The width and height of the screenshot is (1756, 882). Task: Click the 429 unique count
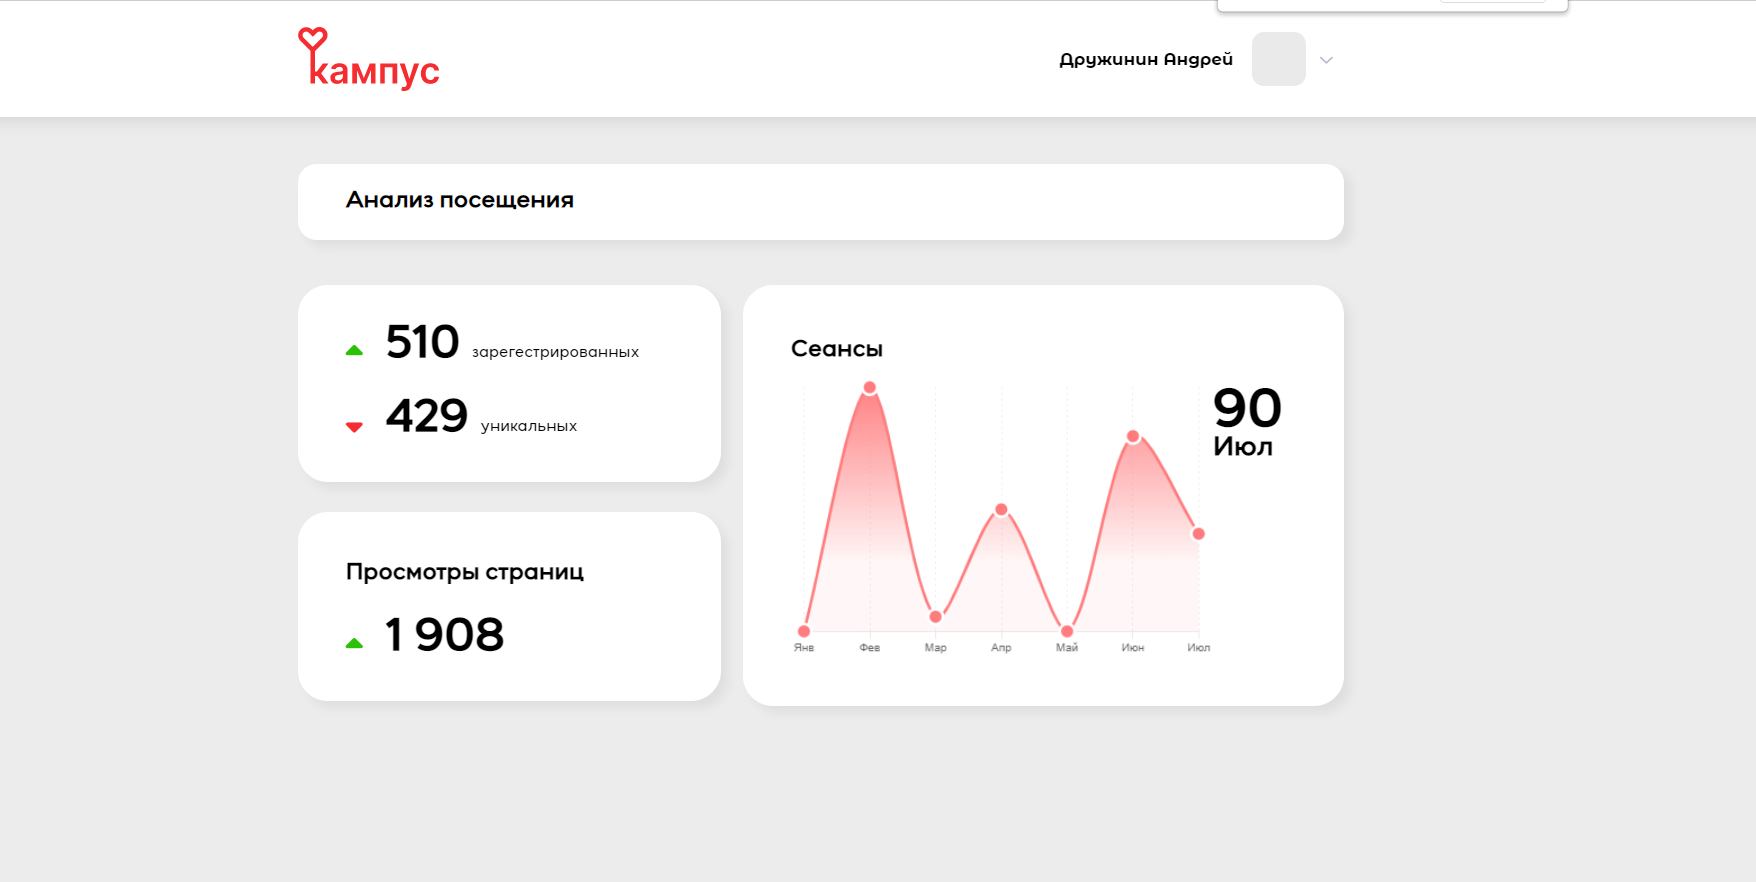(427, 416)
